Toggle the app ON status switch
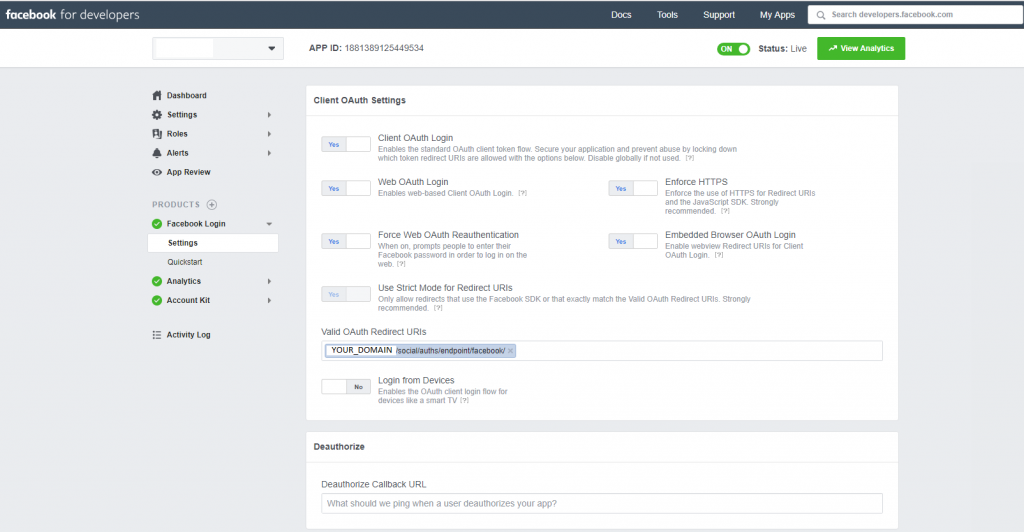 coord(733,49)
